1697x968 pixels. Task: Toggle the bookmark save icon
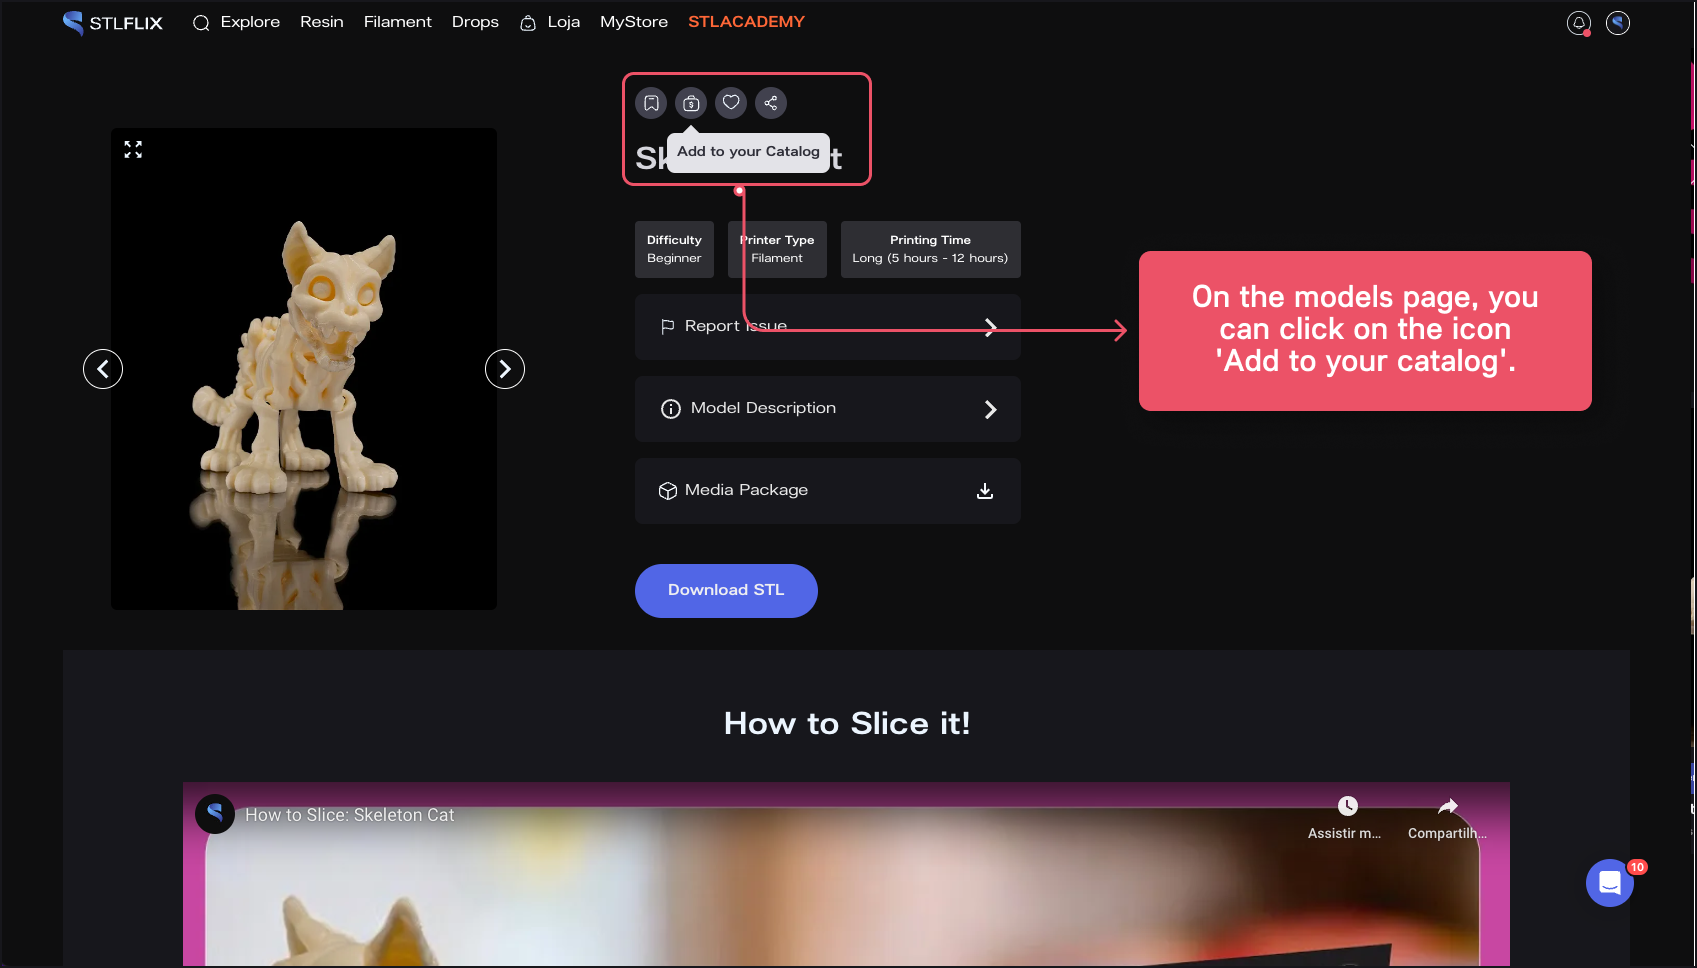(651, 102)
